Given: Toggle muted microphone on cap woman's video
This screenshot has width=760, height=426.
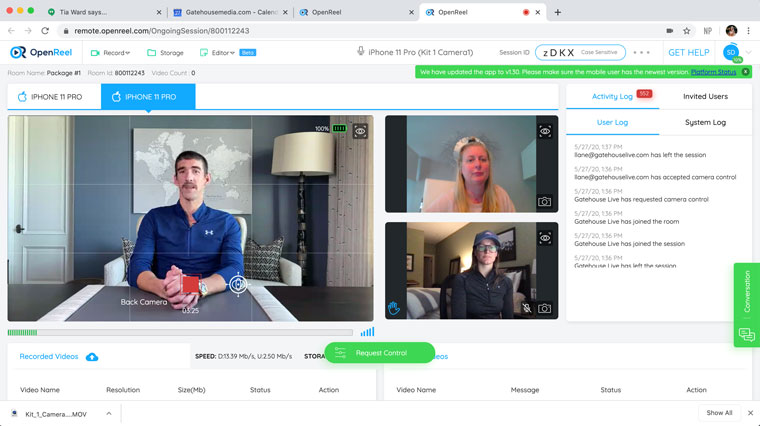Looking at the screenshot, I should [x=526, y=308].
